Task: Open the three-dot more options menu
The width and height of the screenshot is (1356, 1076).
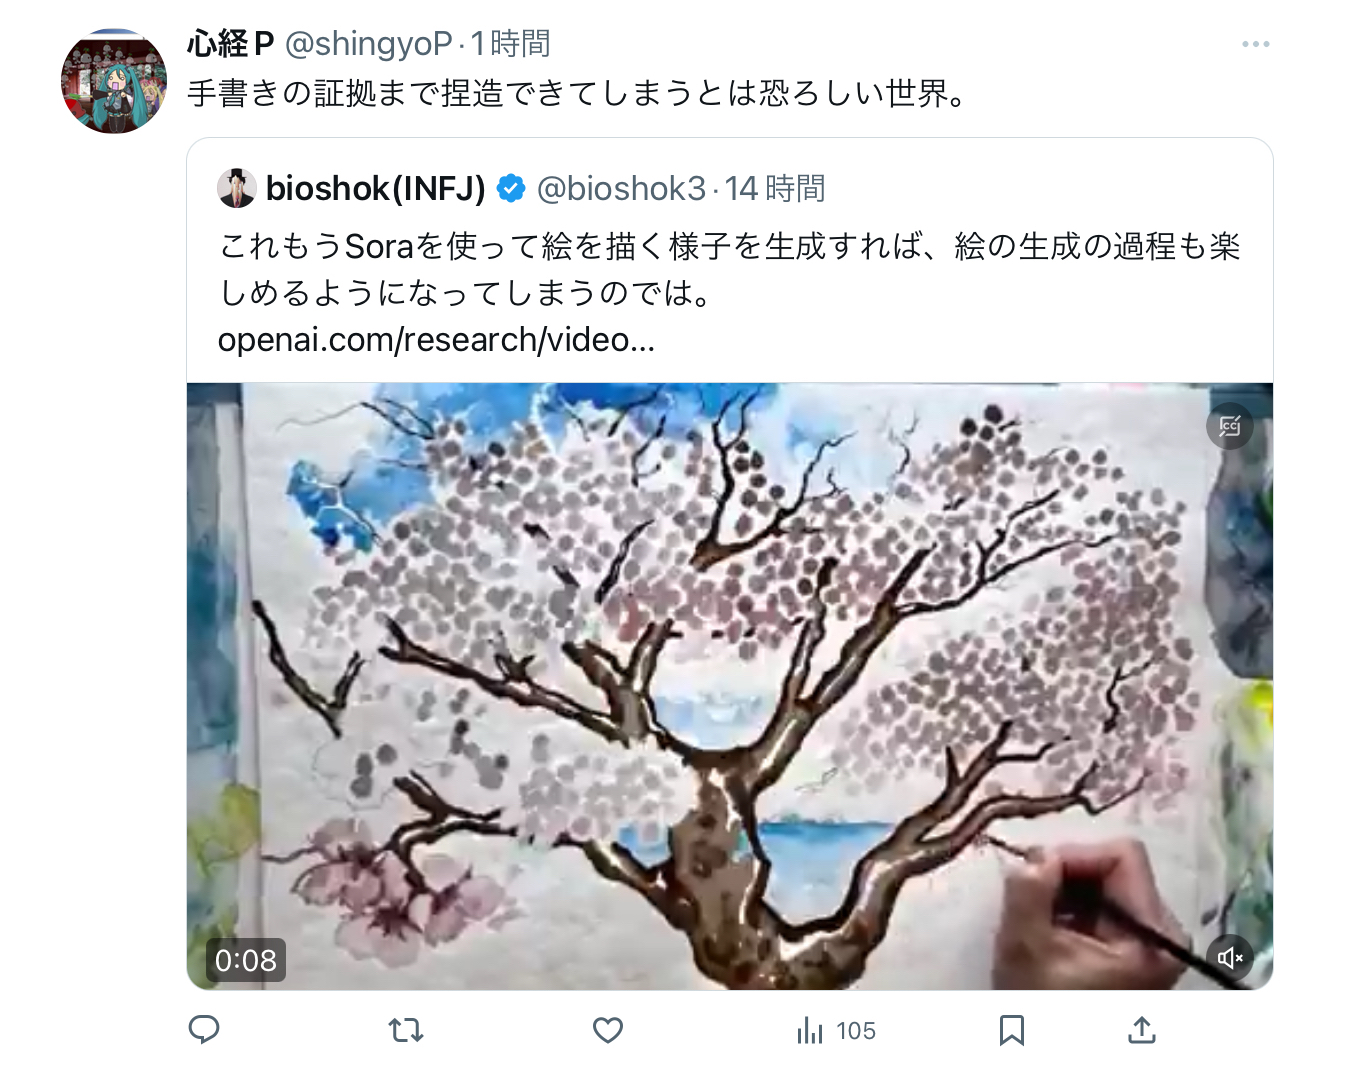Action: pyautogui.click(x=1256, y=44)
